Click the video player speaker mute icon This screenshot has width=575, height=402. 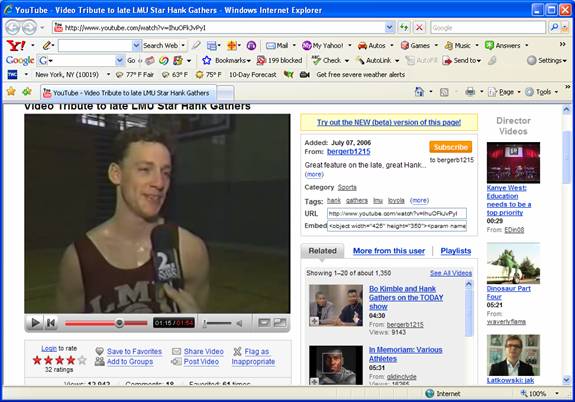(239, 323)
